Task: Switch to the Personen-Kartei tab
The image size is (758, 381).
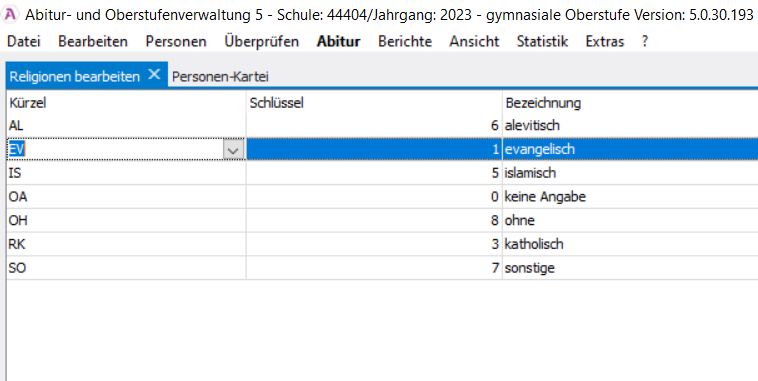Action: (220, 77)
